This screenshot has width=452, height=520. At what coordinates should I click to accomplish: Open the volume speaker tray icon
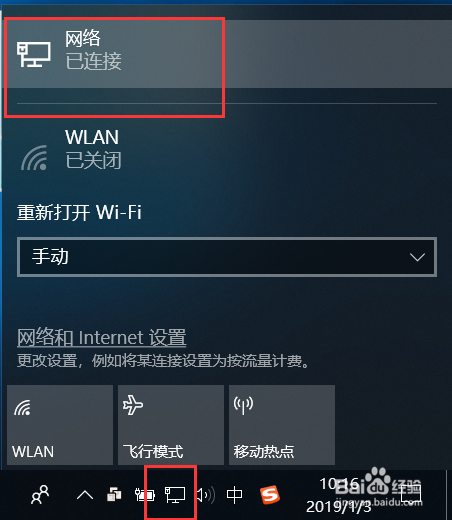(x=205, y=495)
